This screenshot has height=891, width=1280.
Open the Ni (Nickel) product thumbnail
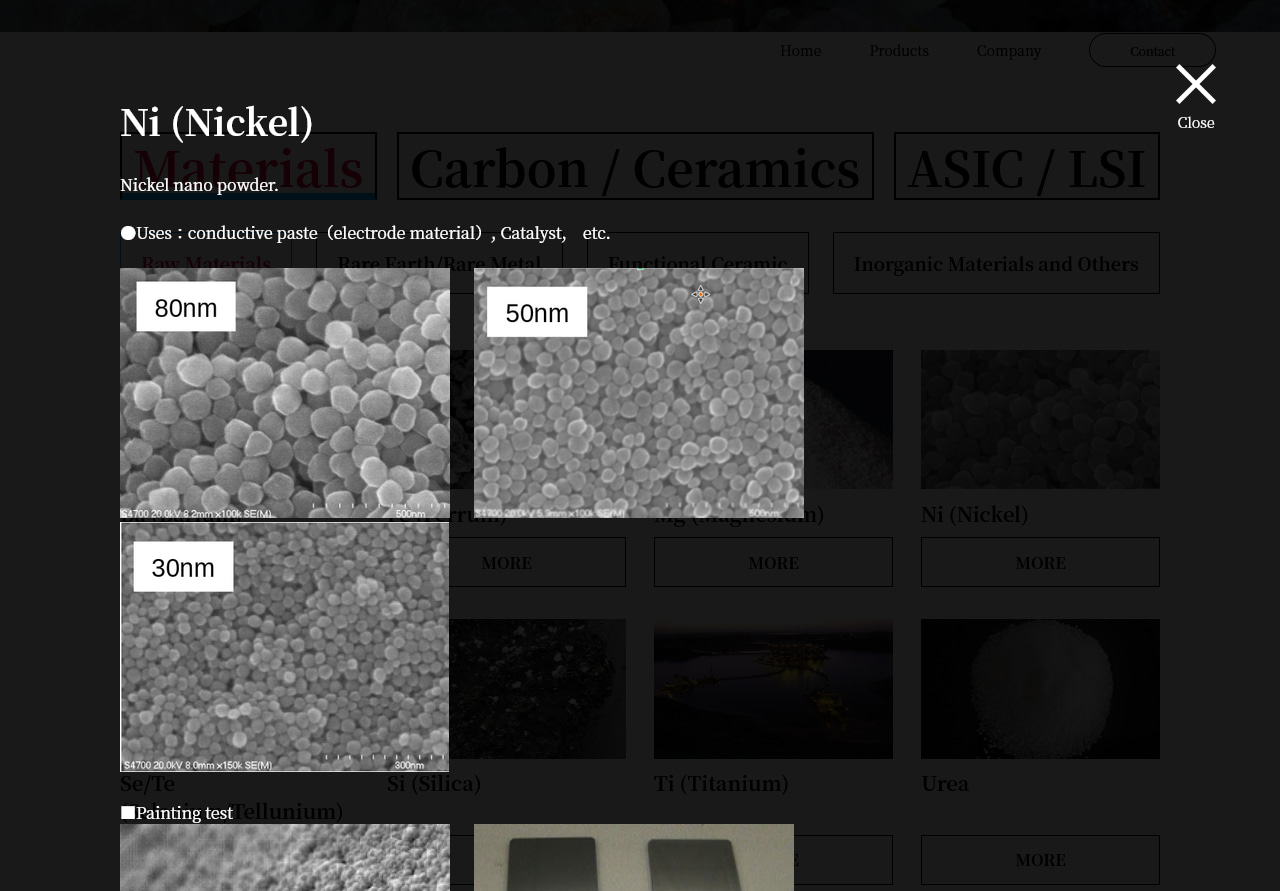(x=1040, y=419)
